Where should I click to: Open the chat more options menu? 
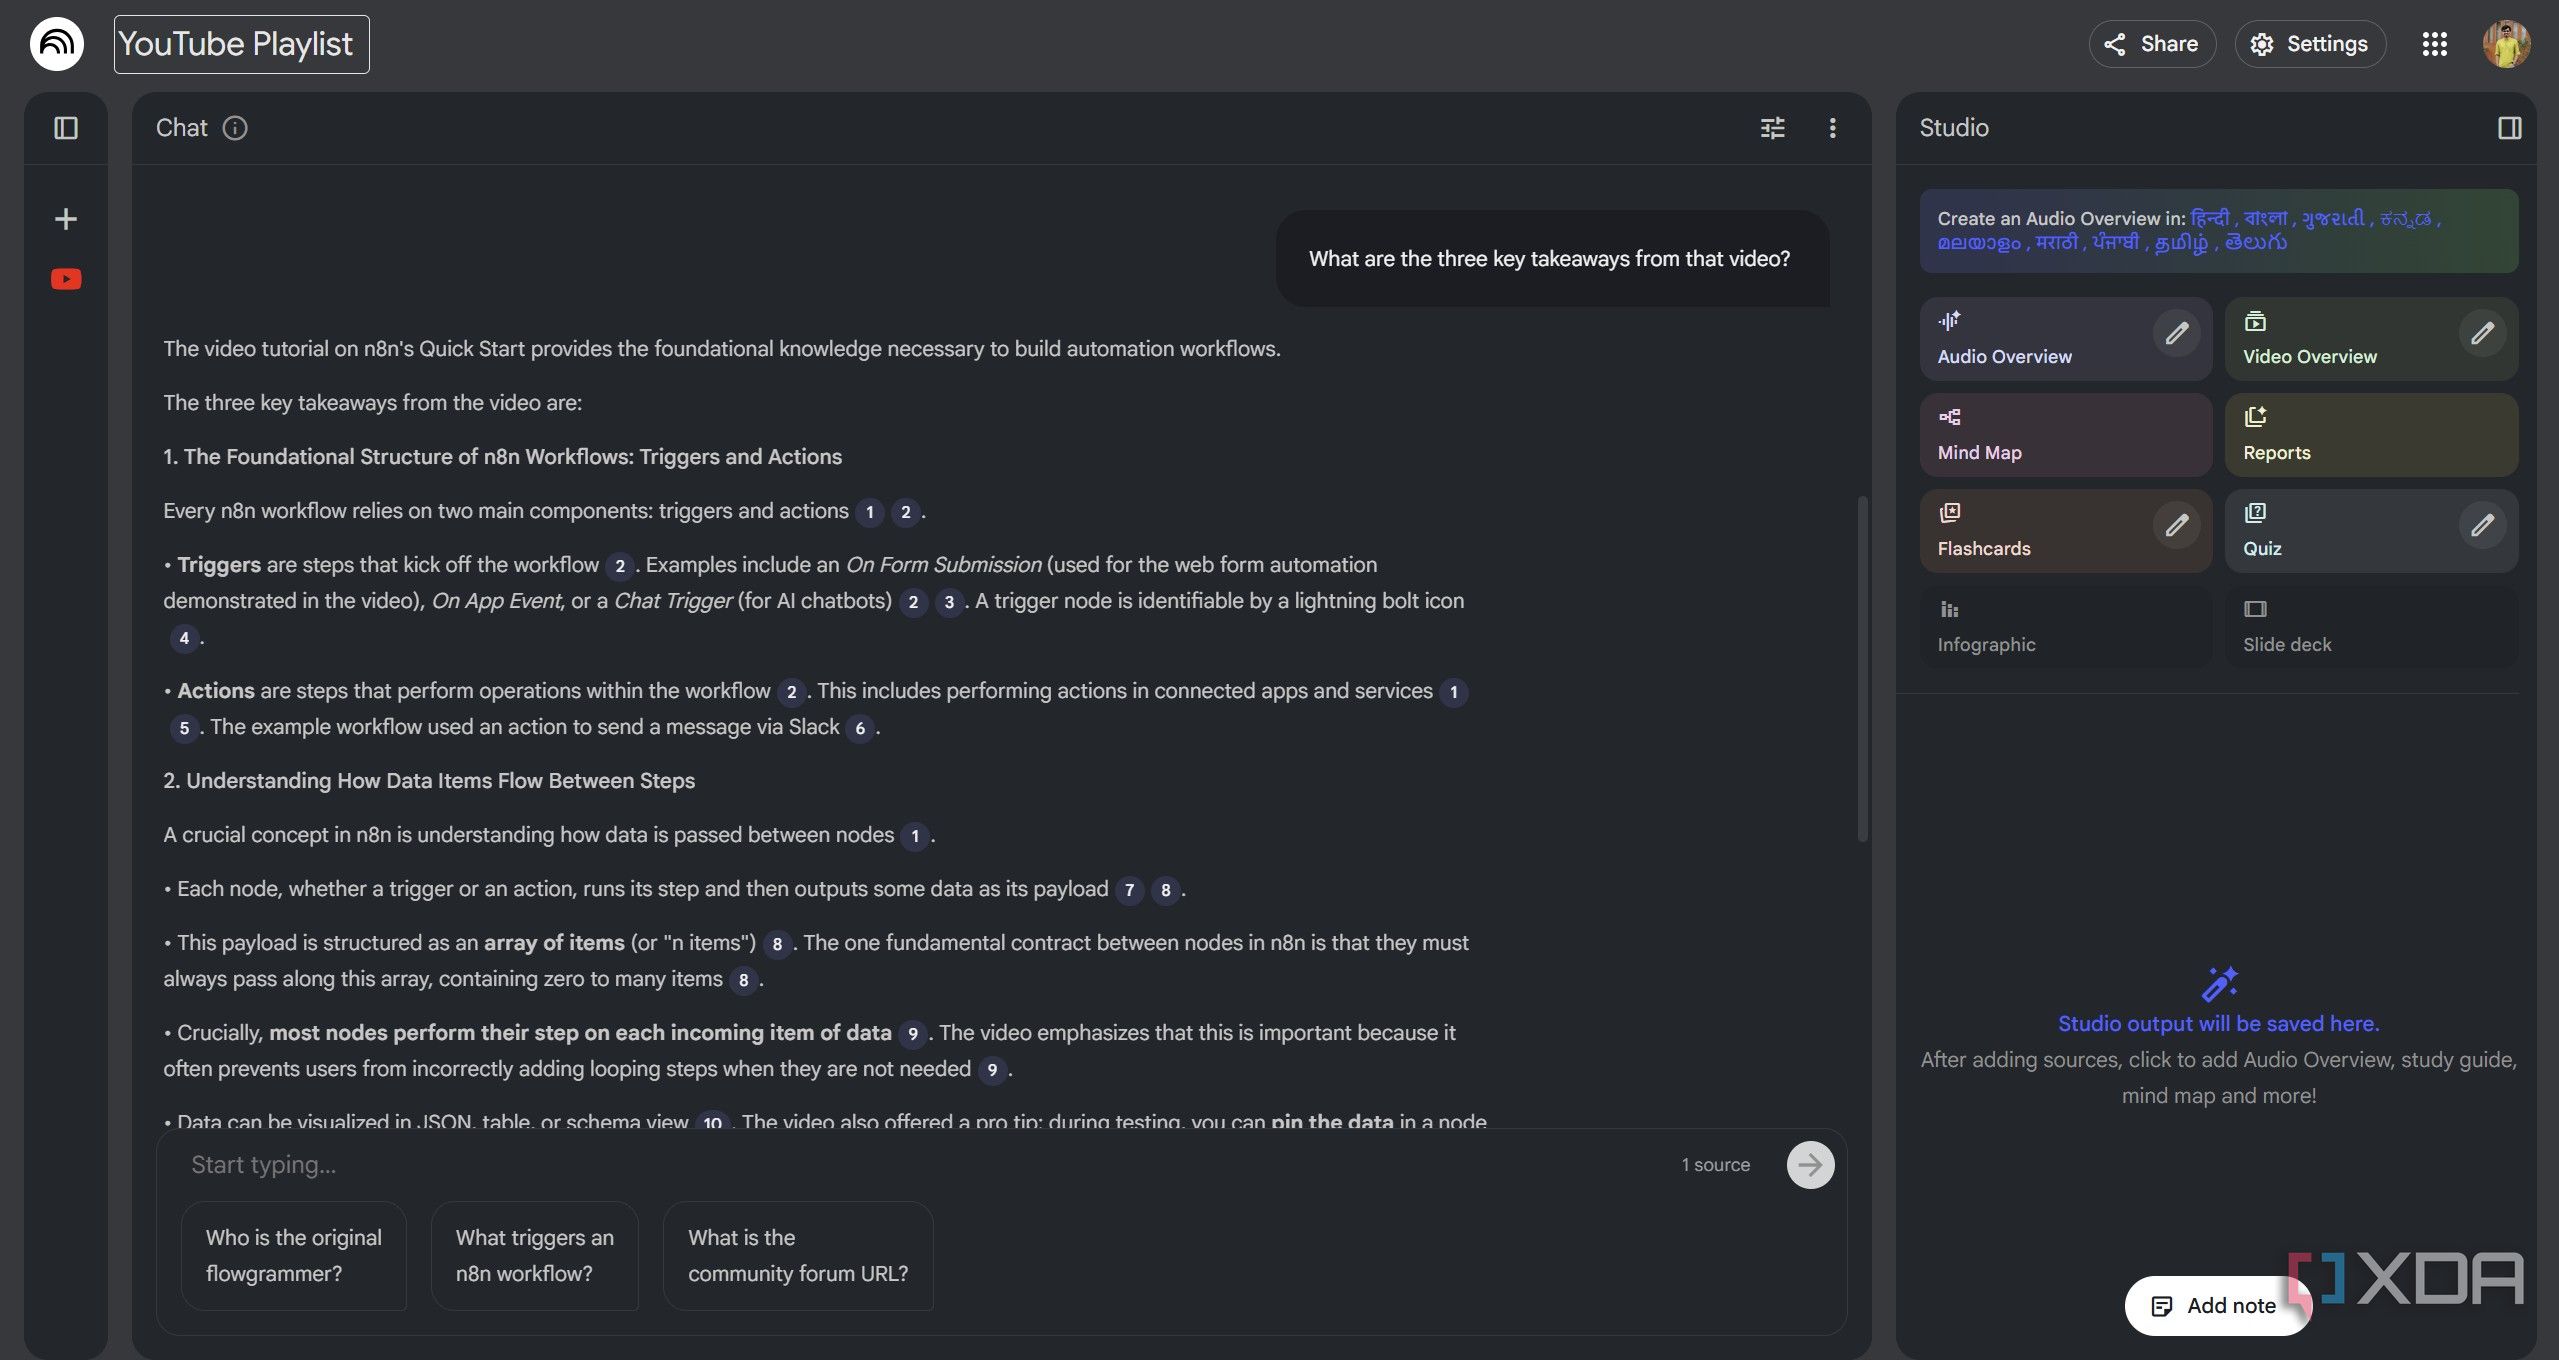pos(1832,128)
